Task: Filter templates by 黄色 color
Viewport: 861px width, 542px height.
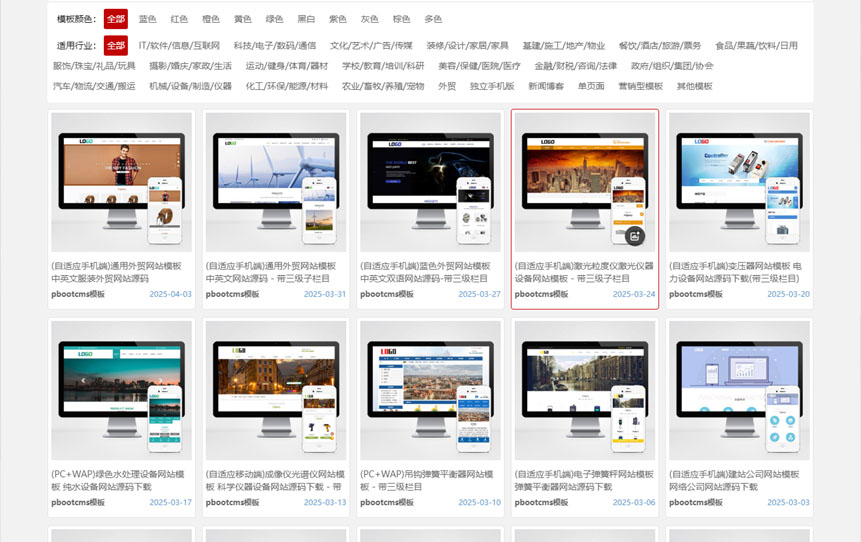Action: click(243, 19)
